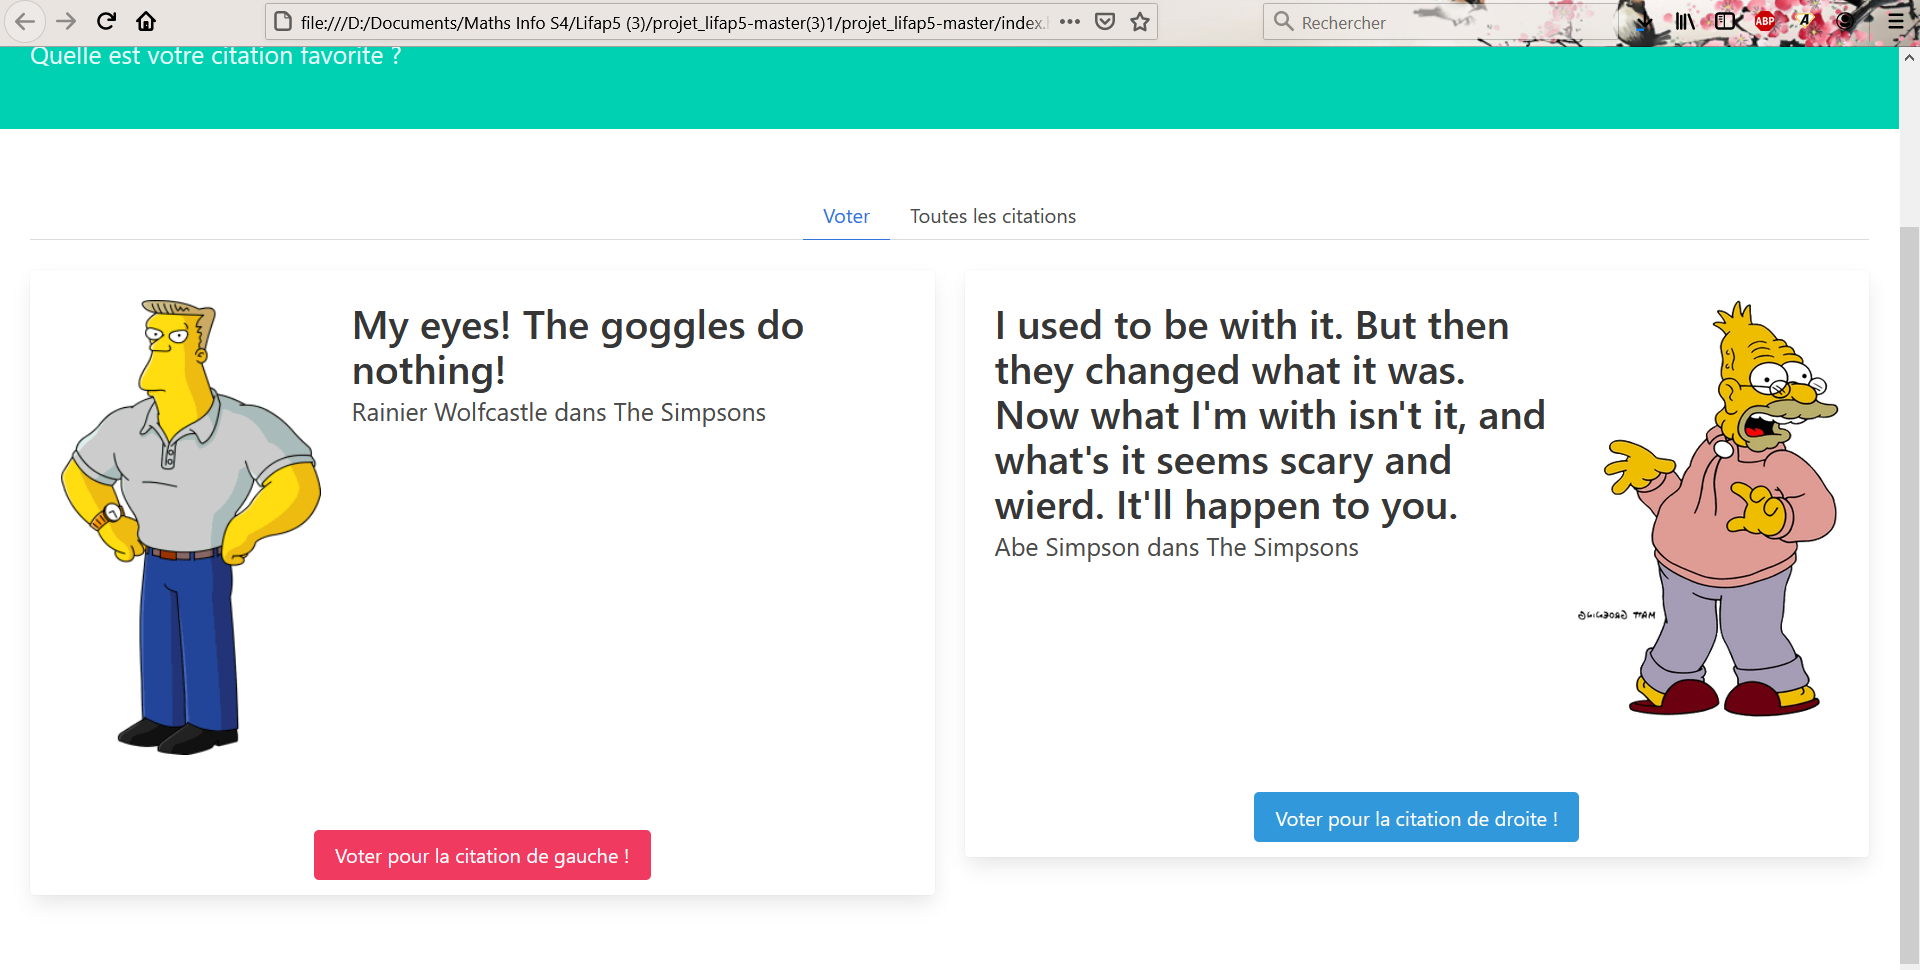Click 'Abe Simpson dans The Simpsons' subtitle
The image size is (1920, 970).
pyautogui.click(x=1176, y=547)
